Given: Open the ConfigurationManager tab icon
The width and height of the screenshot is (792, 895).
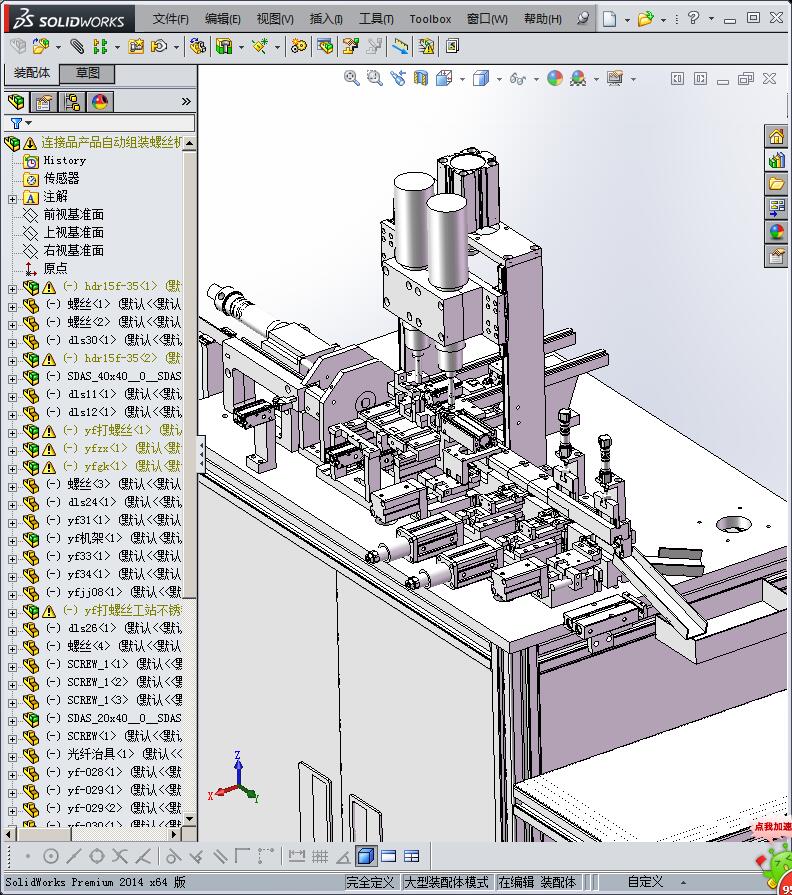Looking at the screenshot, I should click(72, 102).
